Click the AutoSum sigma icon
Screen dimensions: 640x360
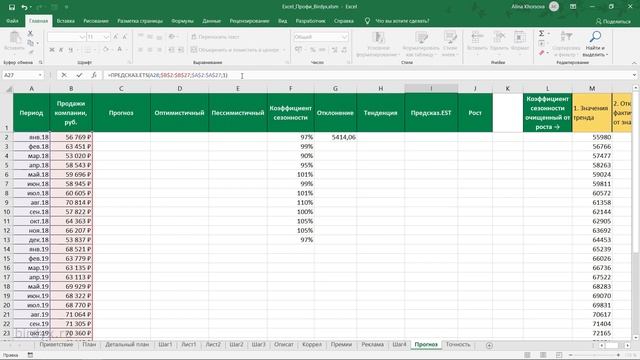tap(541, 33)
